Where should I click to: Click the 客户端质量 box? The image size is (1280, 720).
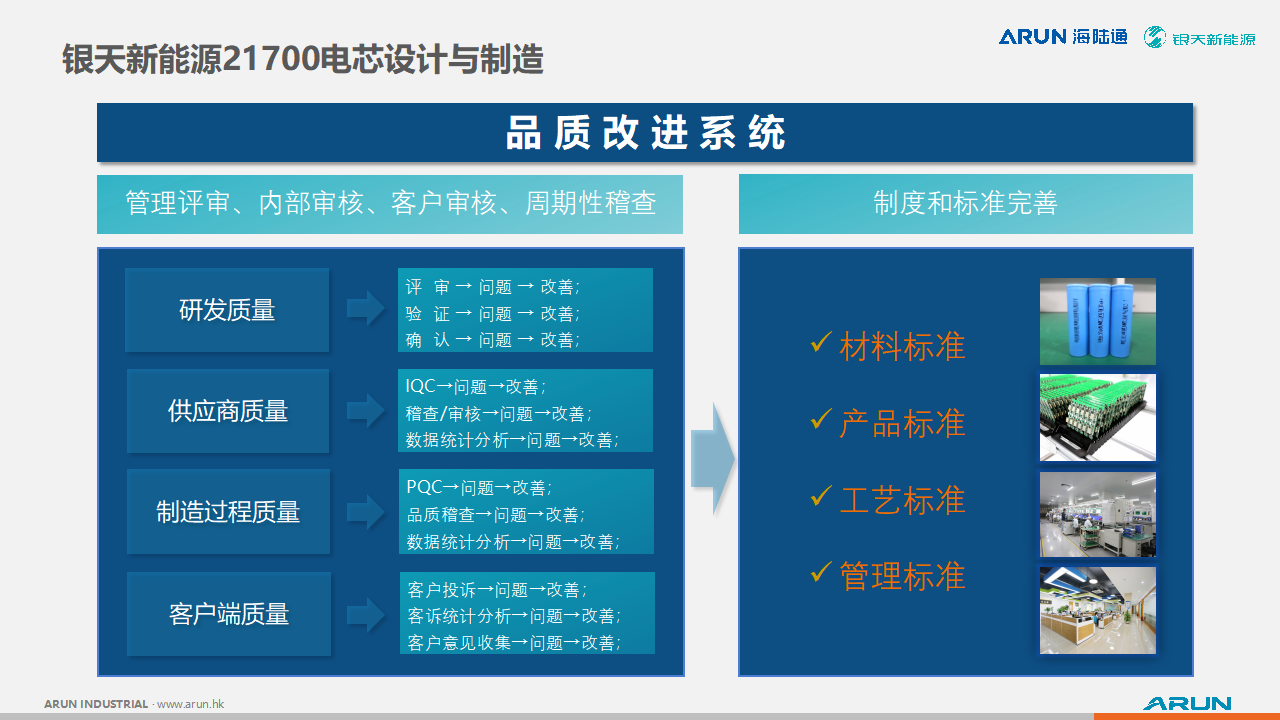pos(229,614)
